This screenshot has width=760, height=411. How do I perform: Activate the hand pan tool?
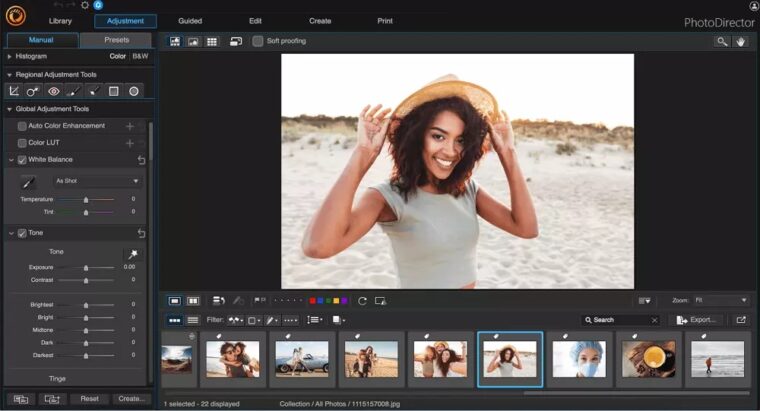(x=741, y=42)
